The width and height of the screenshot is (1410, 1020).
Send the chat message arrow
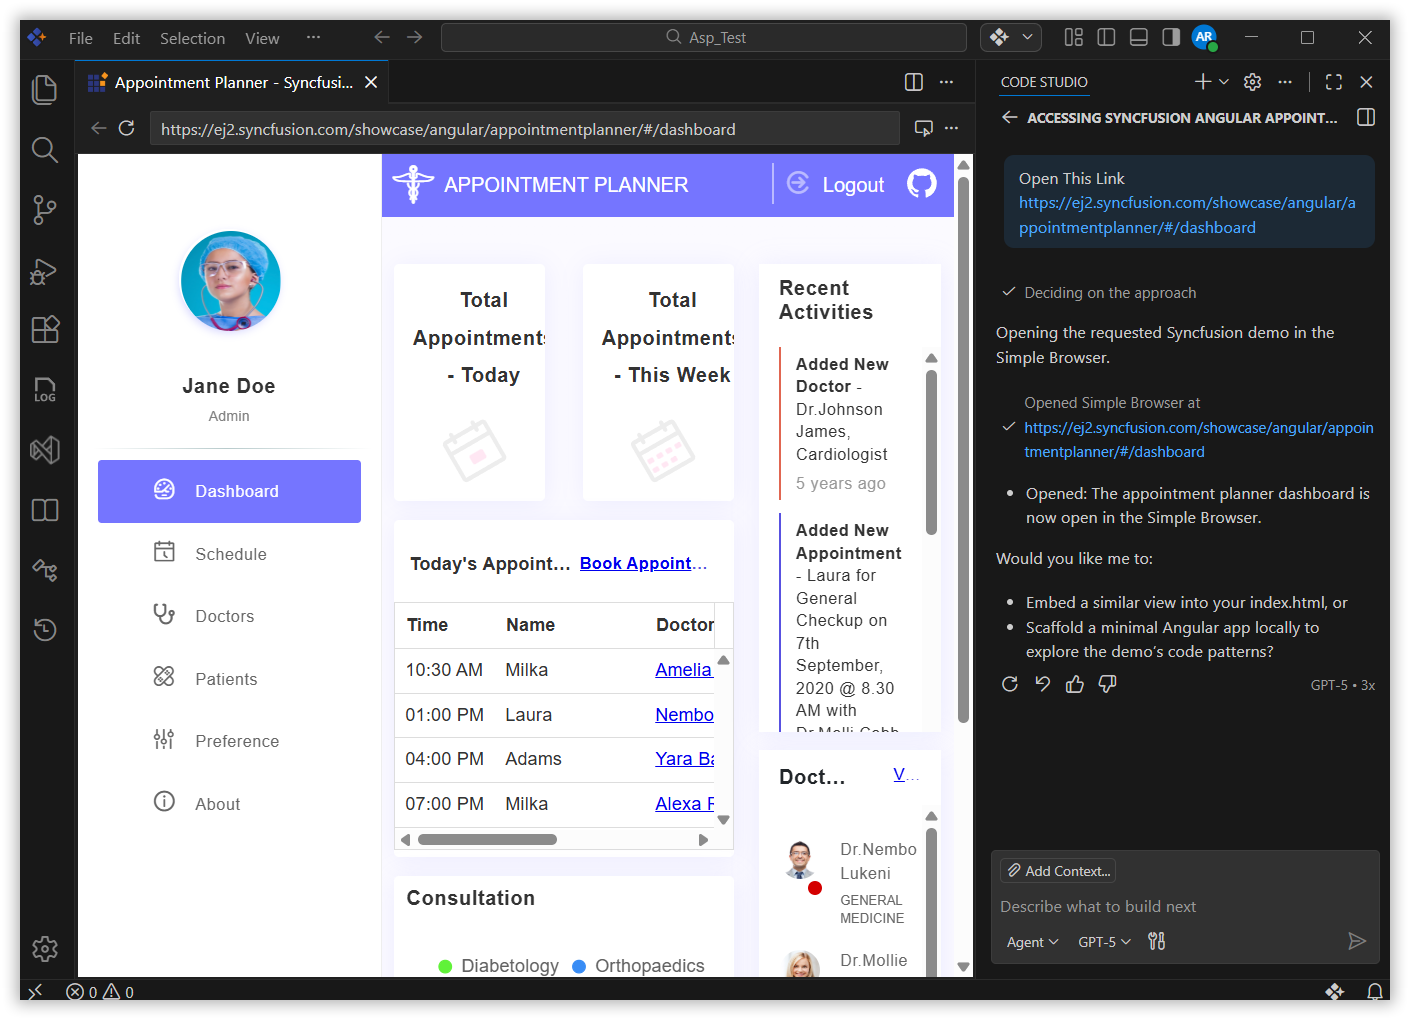[1356, 941]
